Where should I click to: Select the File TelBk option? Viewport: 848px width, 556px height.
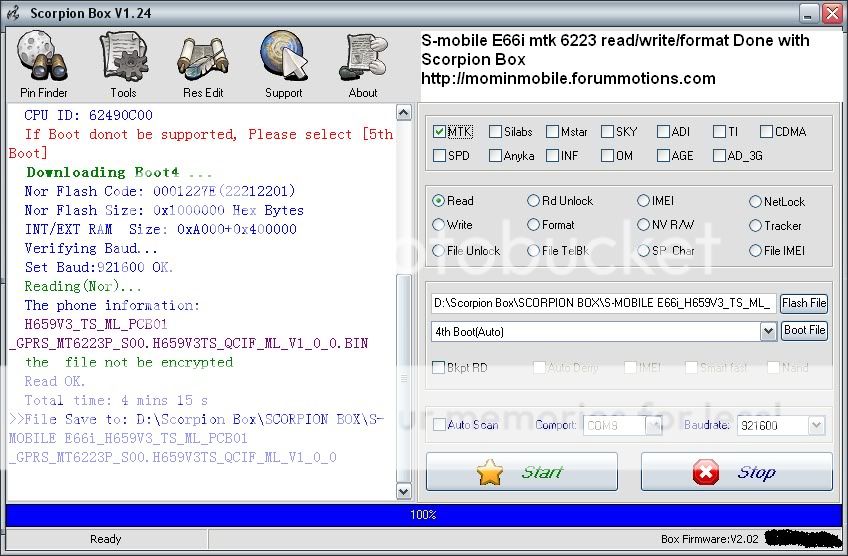[x=533, y=250]
